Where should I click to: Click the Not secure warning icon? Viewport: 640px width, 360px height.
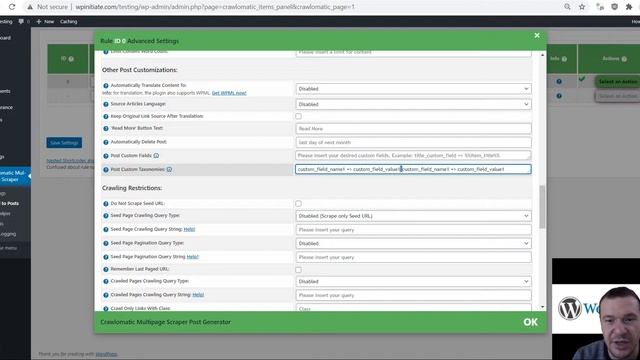click(30, 7)
